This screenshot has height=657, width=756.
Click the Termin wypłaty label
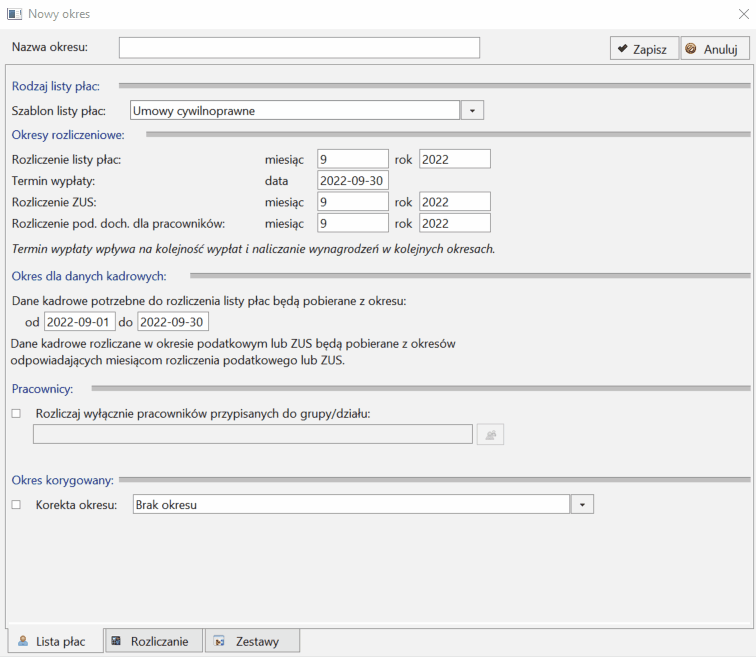(54, 181)
